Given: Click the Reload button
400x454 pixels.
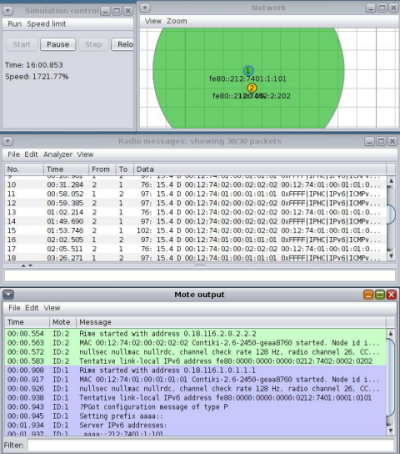Looking at the screenshot, I should 123,44.
